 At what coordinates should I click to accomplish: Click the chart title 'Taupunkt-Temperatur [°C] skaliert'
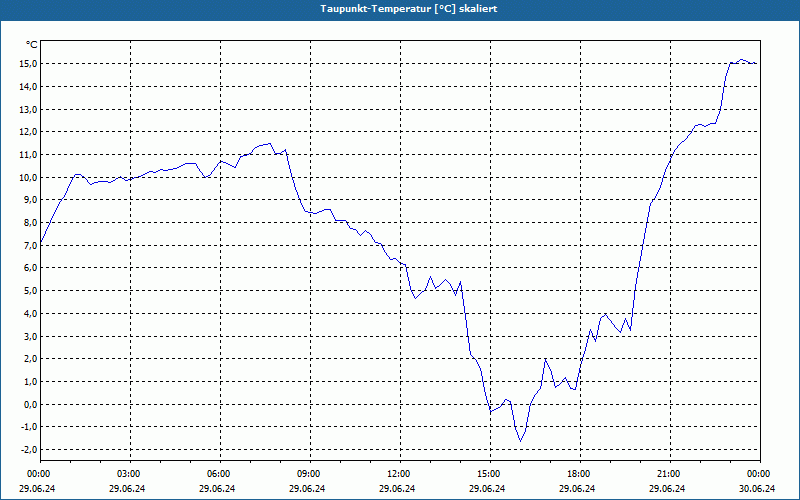coord(409,9)
